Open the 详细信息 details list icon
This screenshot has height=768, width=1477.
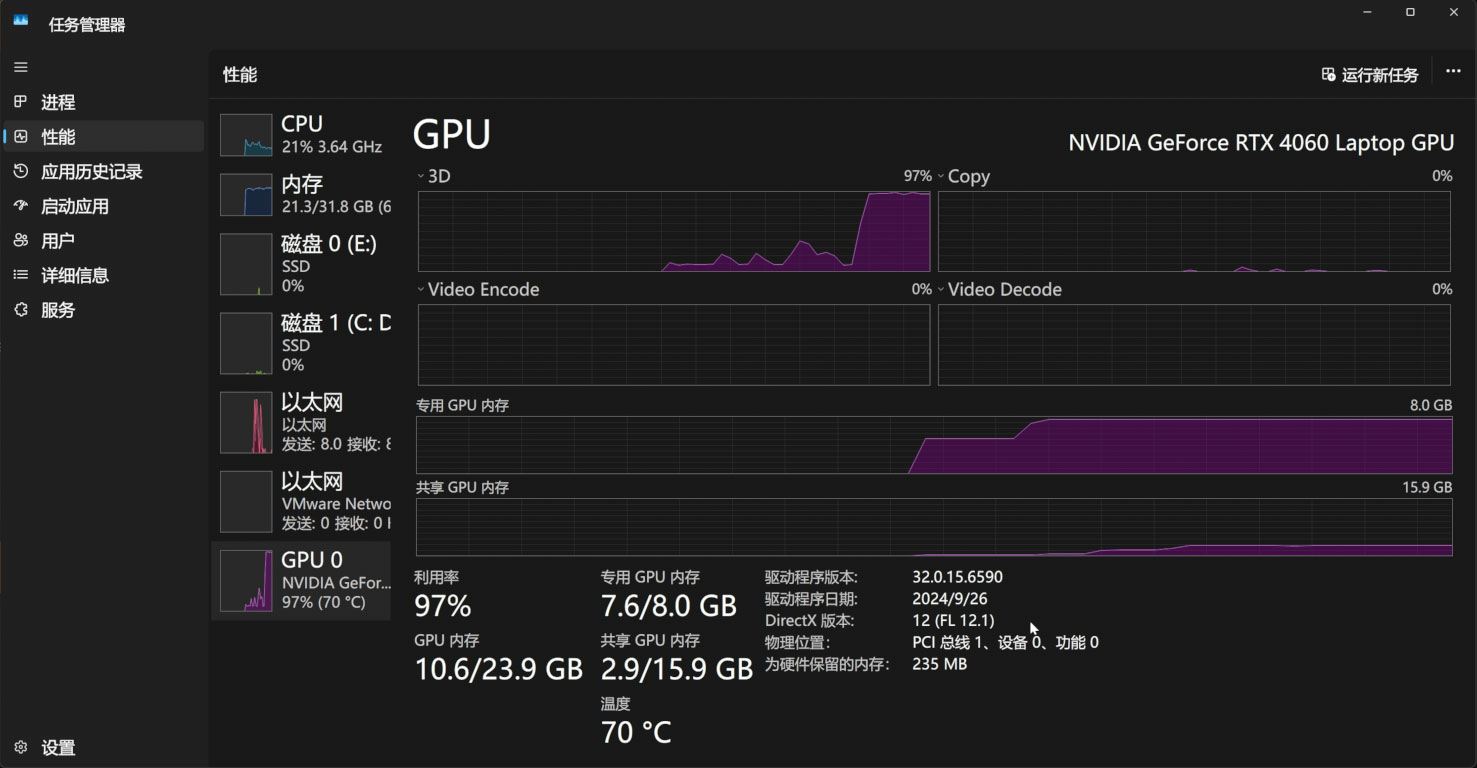click(21, 275)
